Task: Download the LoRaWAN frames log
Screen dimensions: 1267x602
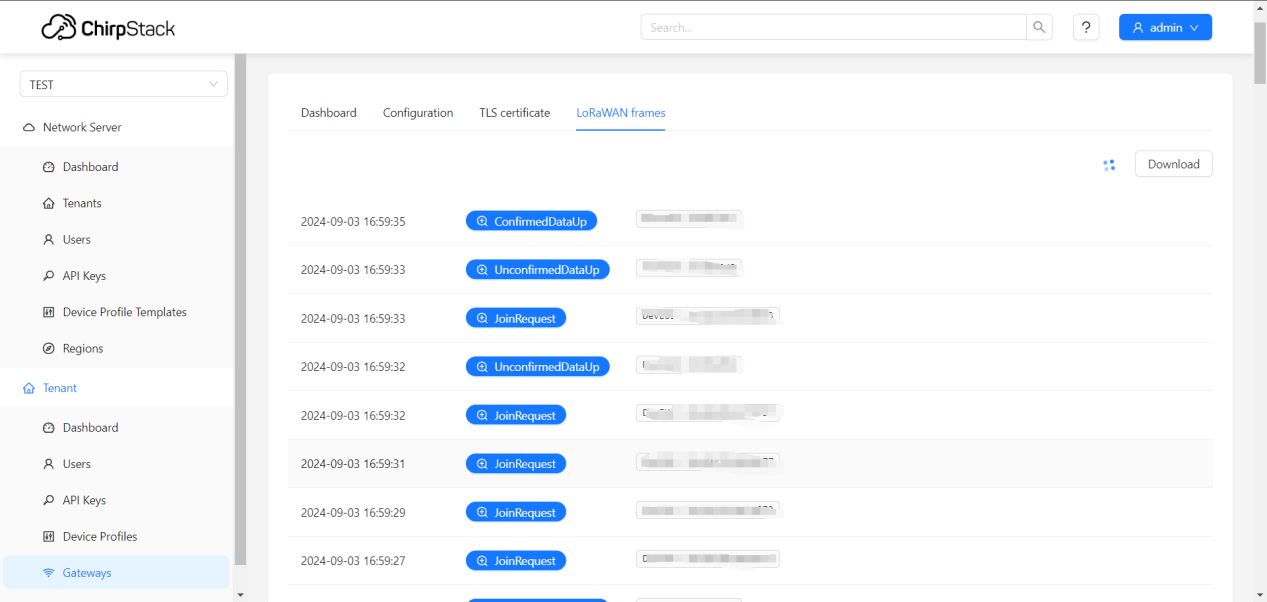Action: (1173, 164)
